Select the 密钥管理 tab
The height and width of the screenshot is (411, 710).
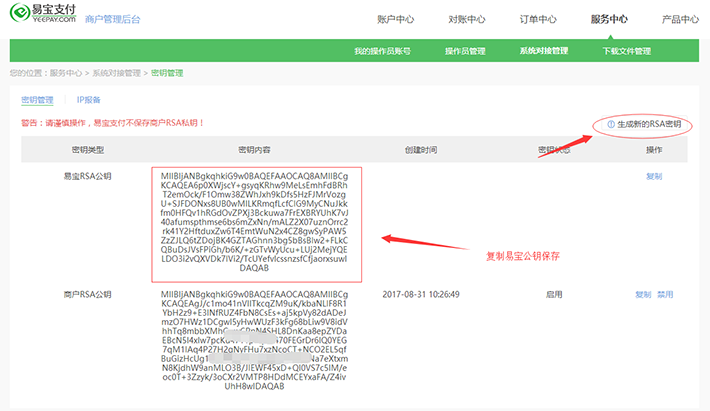tap(39, 100)
